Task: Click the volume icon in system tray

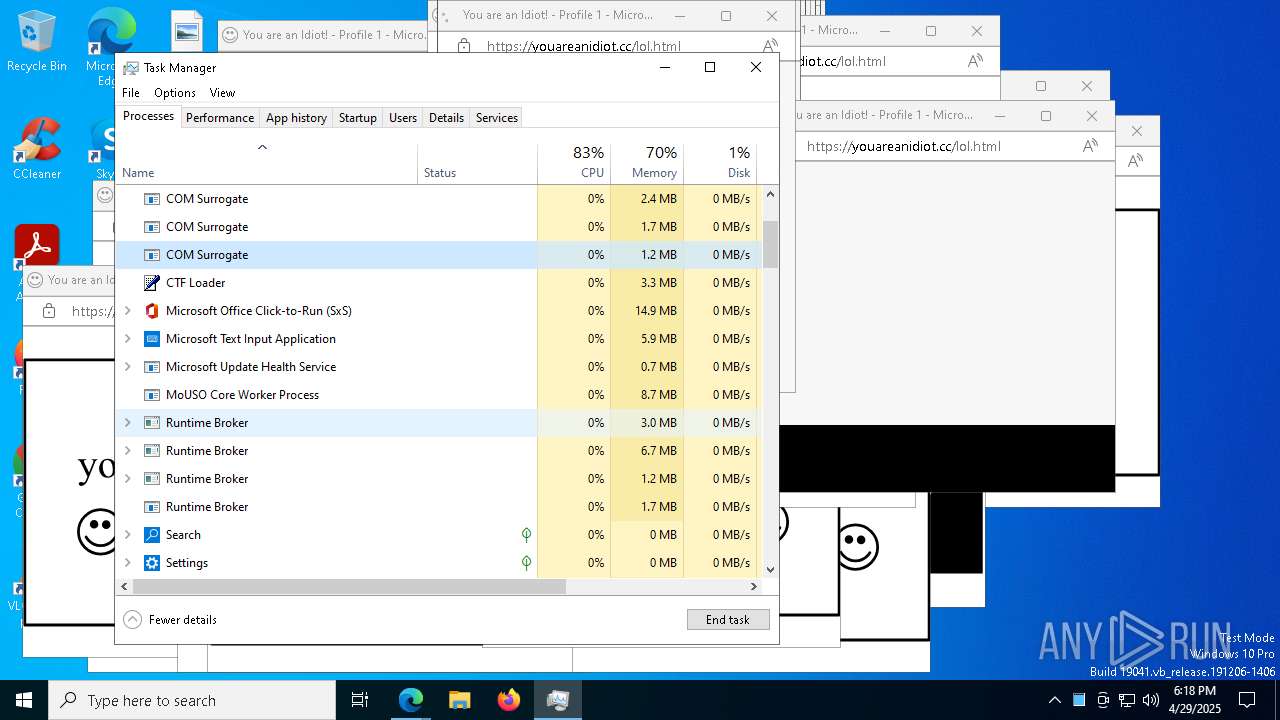Action: coord(1151,700)
